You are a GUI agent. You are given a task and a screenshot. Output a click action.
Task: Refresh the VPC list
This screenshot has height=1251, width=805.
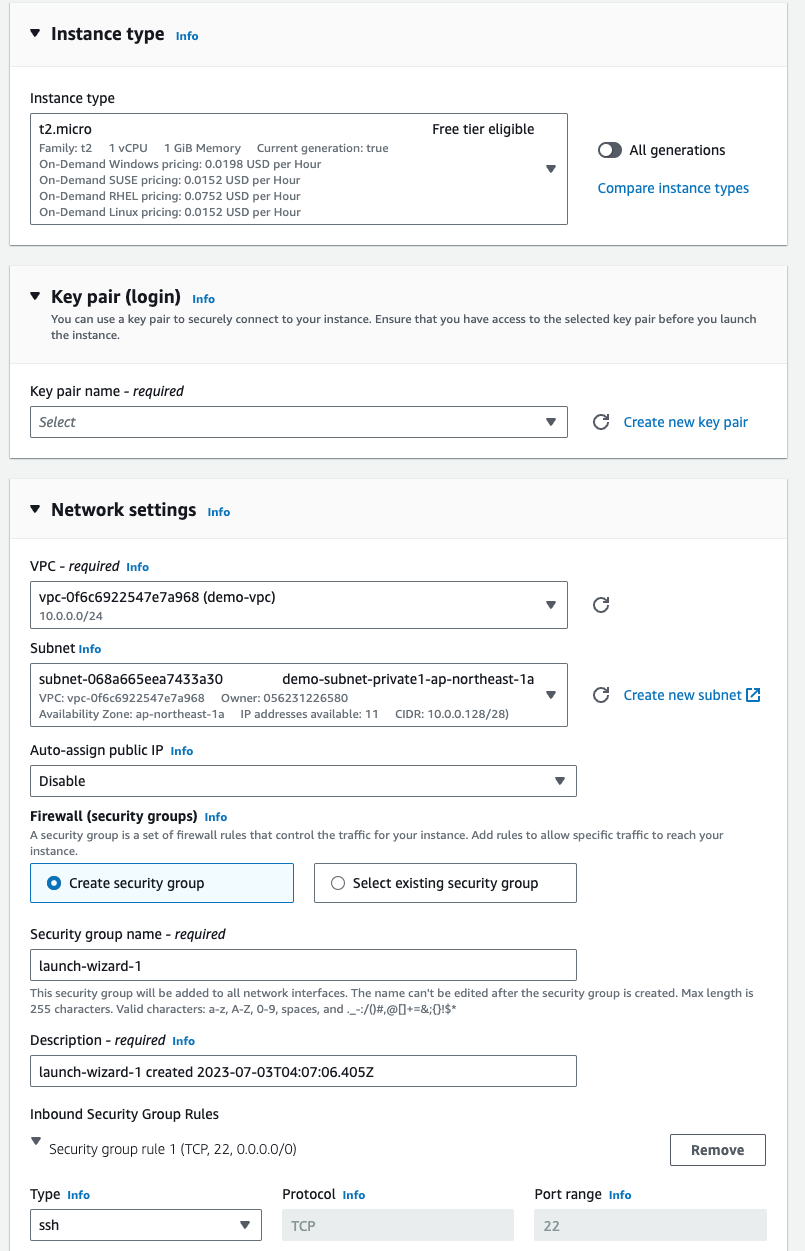(601, 605)
